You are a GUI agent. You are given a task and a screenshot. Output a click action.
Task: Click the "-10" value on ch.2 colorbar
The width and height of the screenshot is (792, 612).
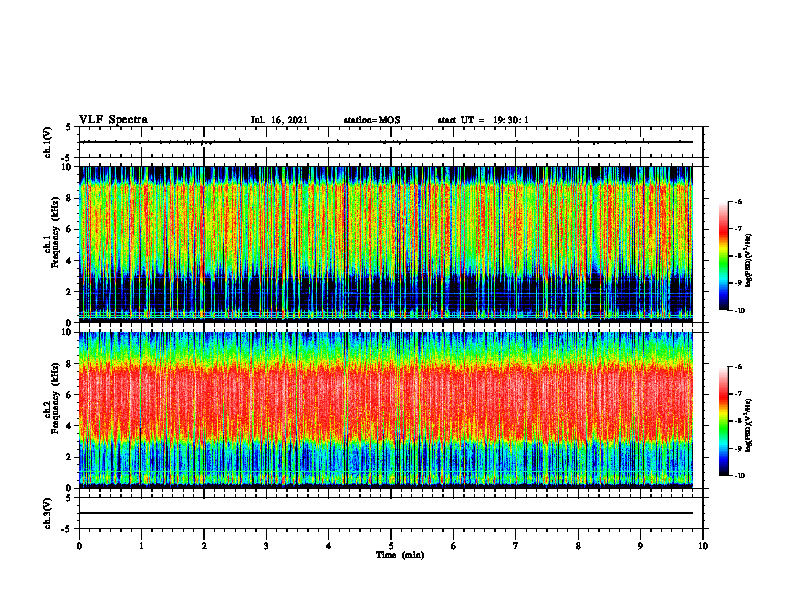coord(740,476)
